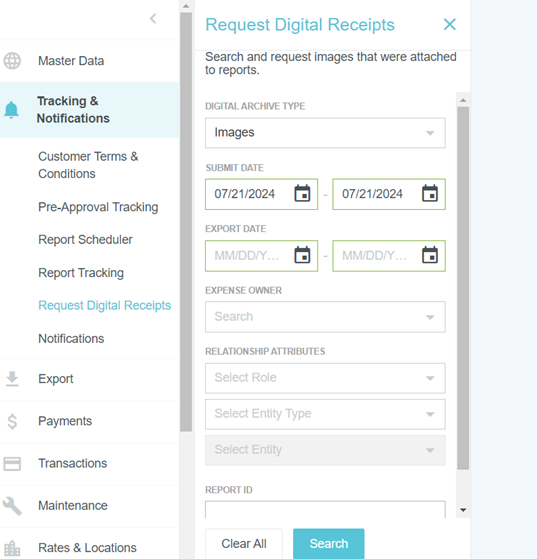Click inside the Report ID input field
This screenshot has height=559, width=537.
(x=325, y=510)
